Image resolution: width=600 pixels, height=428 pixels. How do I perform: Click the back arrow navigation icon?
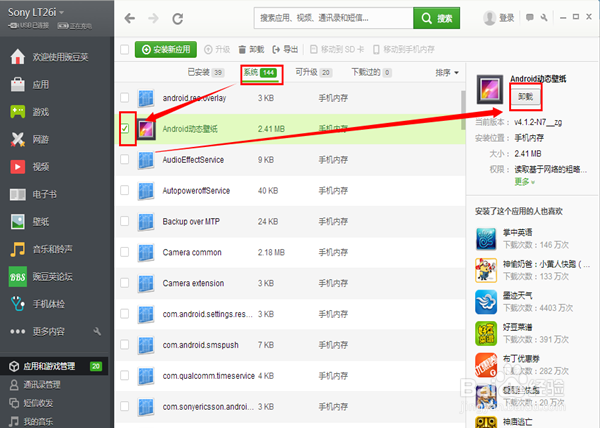pyautogui.click(x=130, y=18)
